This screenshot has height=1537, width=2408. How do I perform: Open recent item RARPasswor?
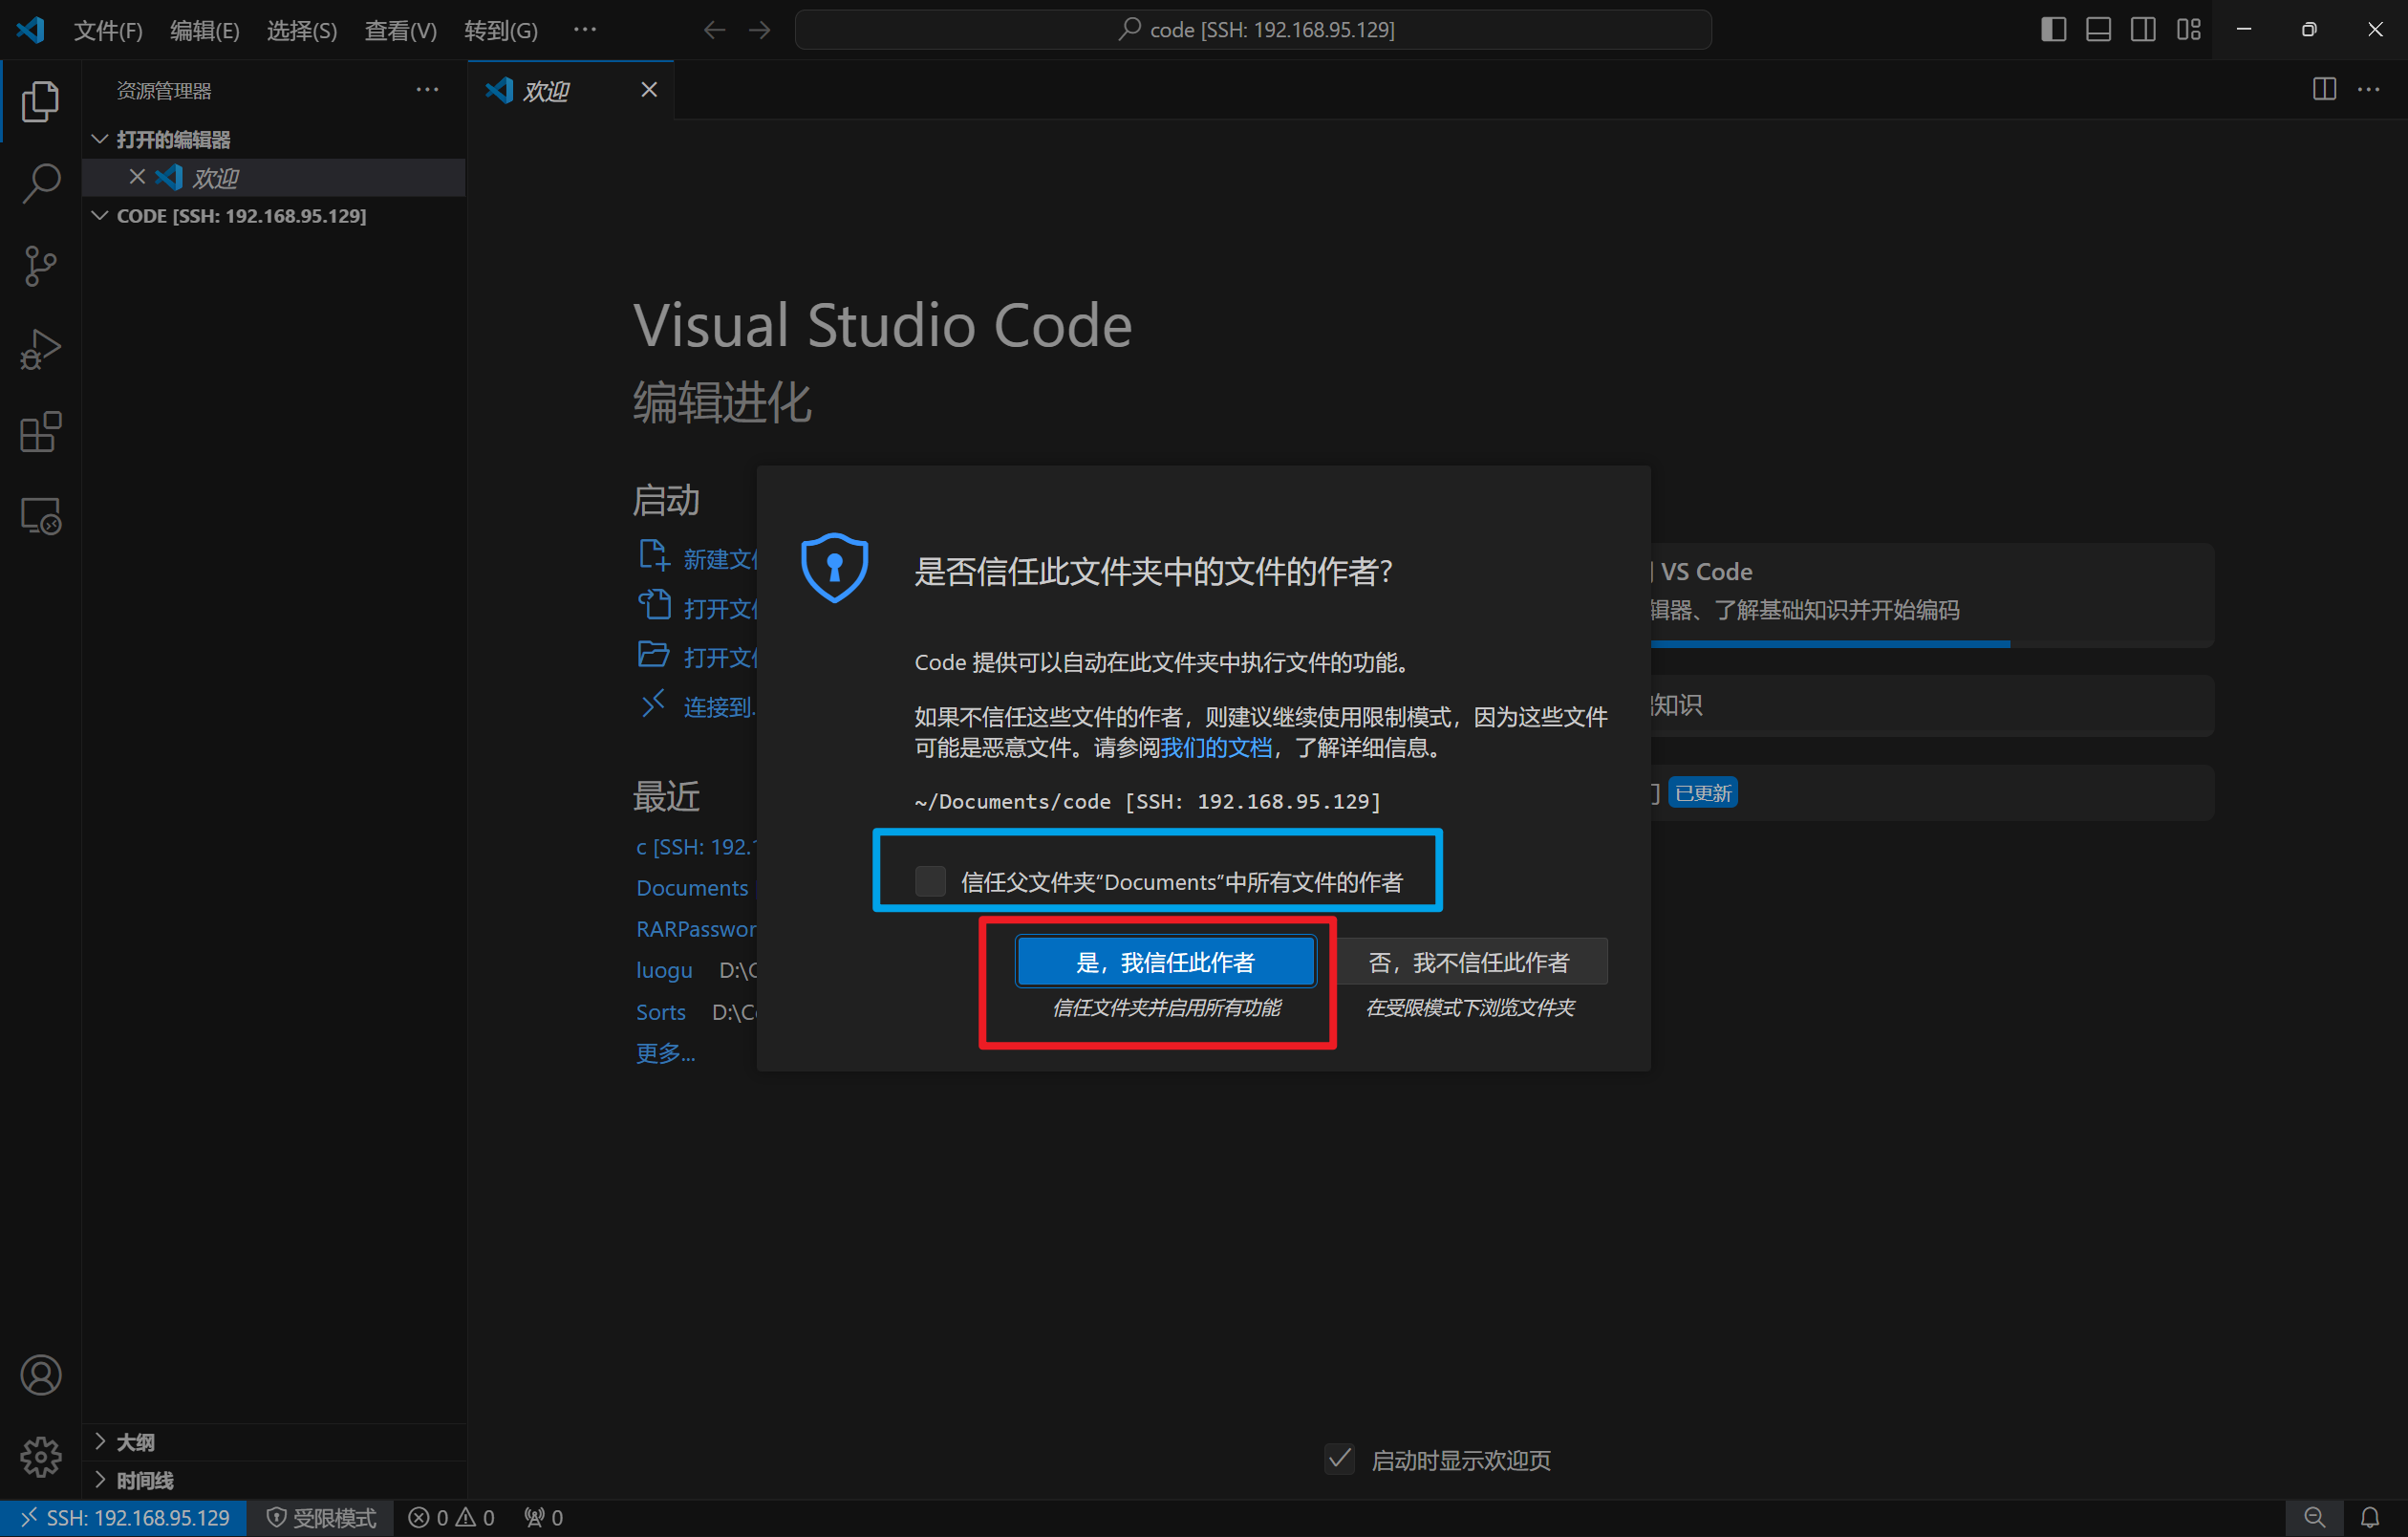click(697, 928)
